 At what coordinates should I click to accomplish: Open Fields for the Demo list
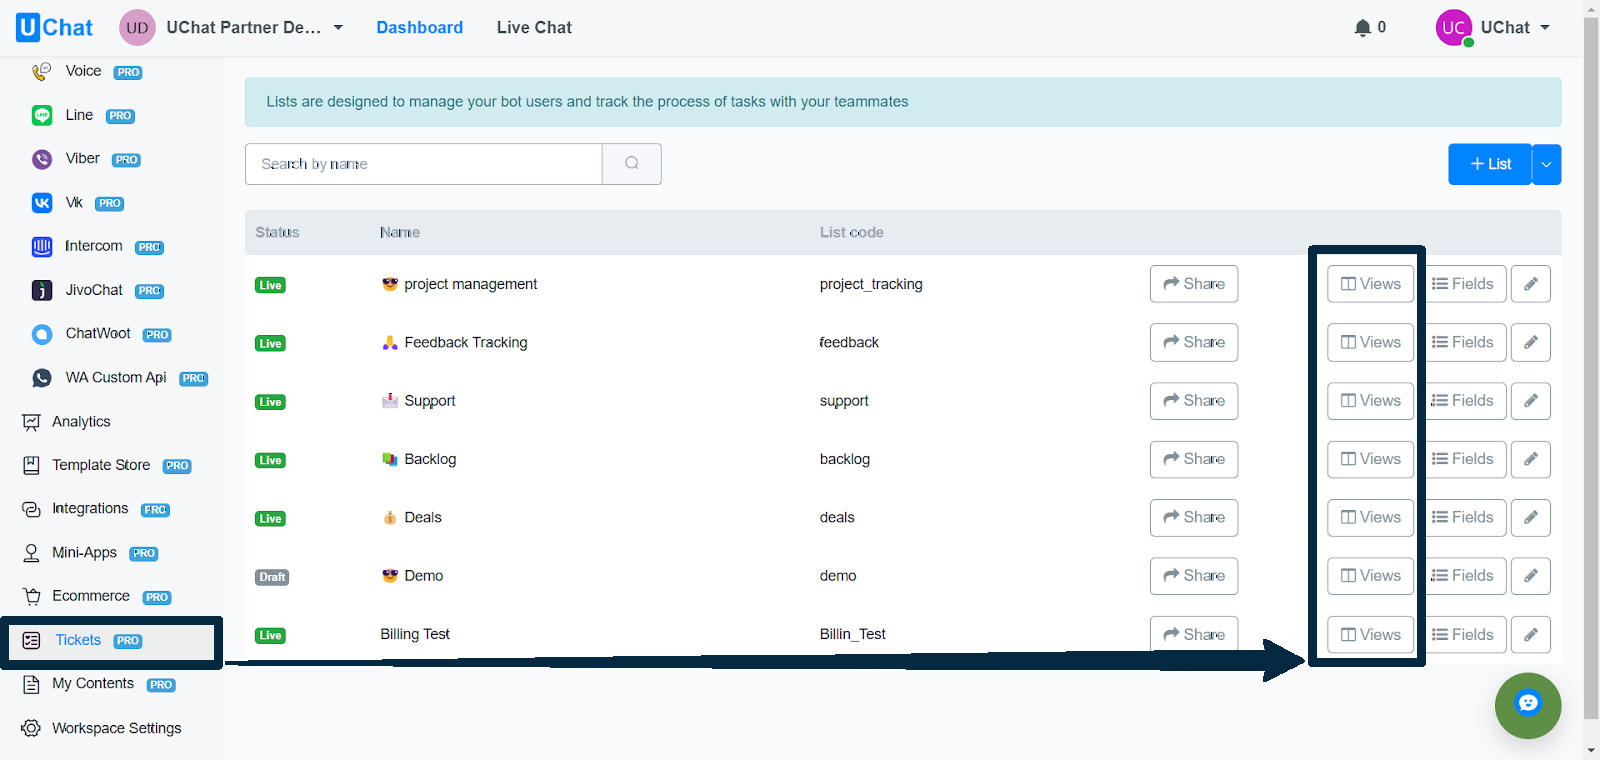click(1462, 576)
